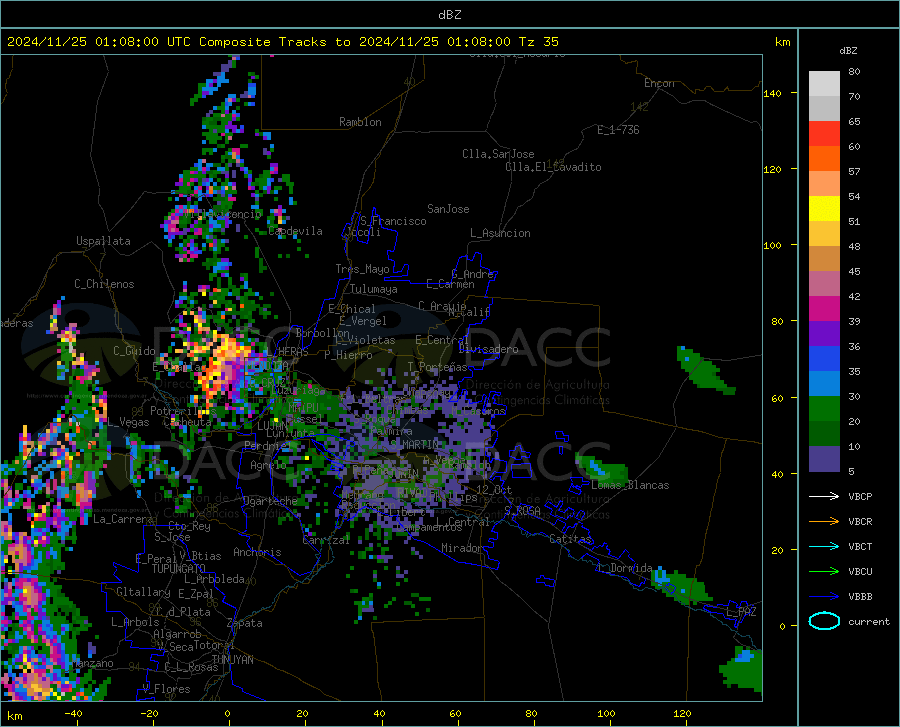Click the Ramblon map label

coord(360,122)
